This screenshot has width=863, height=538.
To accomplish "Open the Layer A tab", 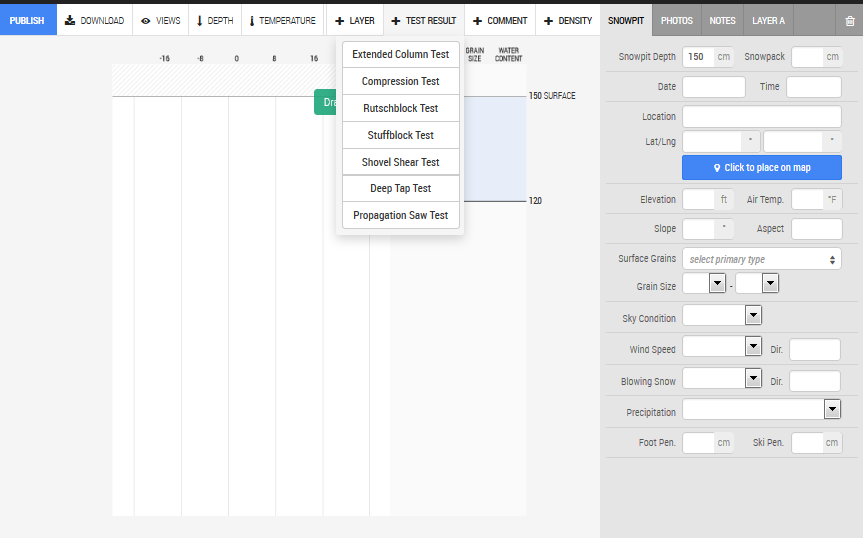I will [x=768, y=20].
